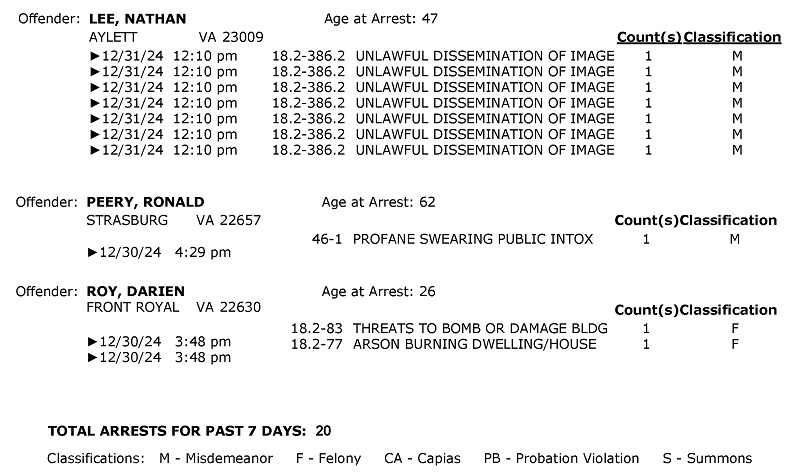
Task: Click the underlined Classification header for Nathan Lee
Action: pos(733,37)
